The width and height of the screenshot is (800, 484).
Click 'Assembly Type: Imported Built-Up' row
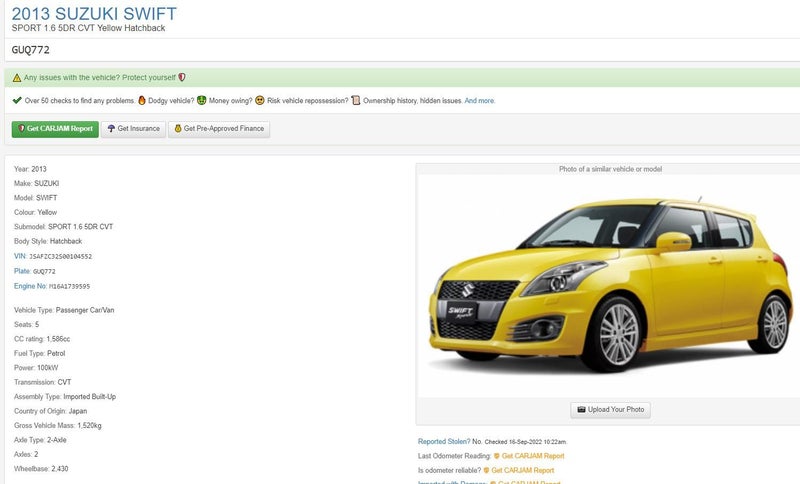pyautogui.click(x=65, y=397)
